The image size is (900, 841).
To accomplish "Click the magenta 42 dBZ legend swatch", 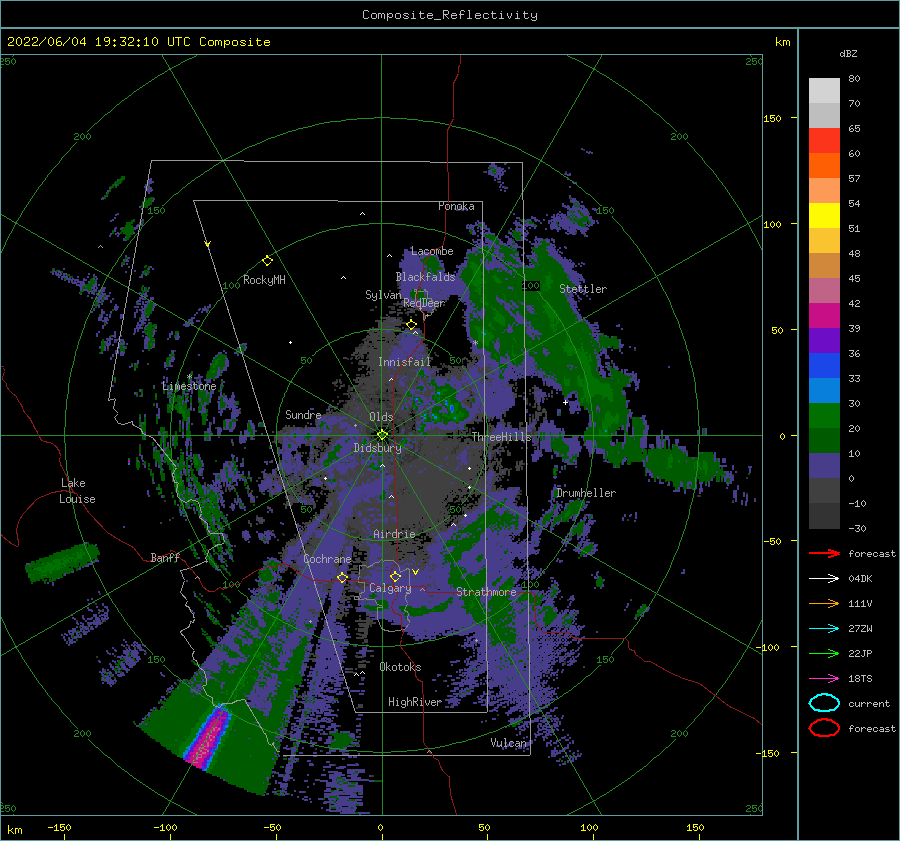I will [x=824, y=315].
